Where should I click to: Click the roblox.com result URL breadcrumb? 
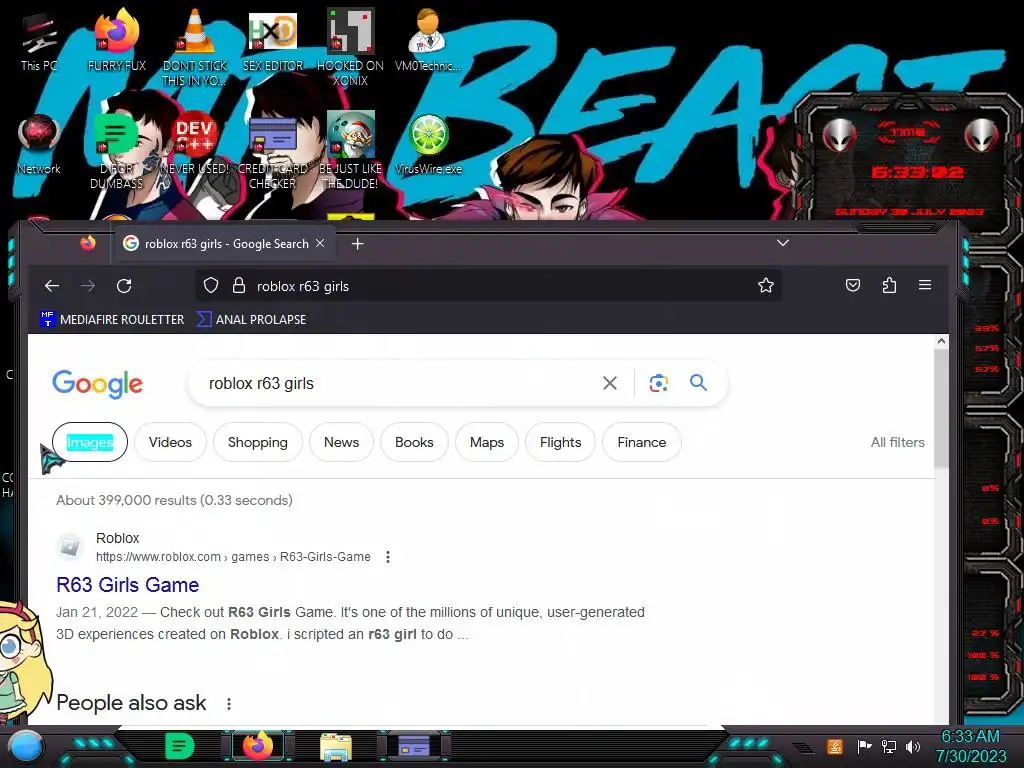click(x=233, y=557)
